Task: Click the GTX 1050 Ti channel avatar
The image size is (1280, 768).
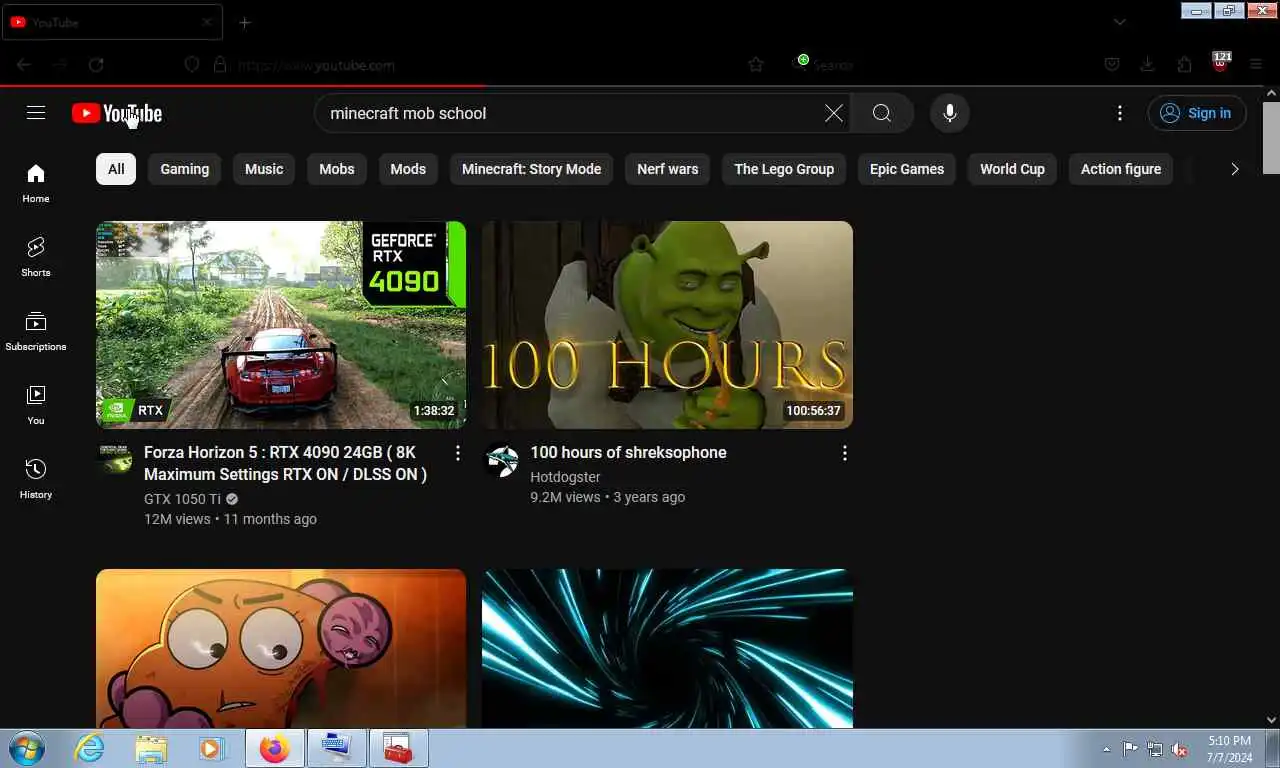Action: (114, 460)
